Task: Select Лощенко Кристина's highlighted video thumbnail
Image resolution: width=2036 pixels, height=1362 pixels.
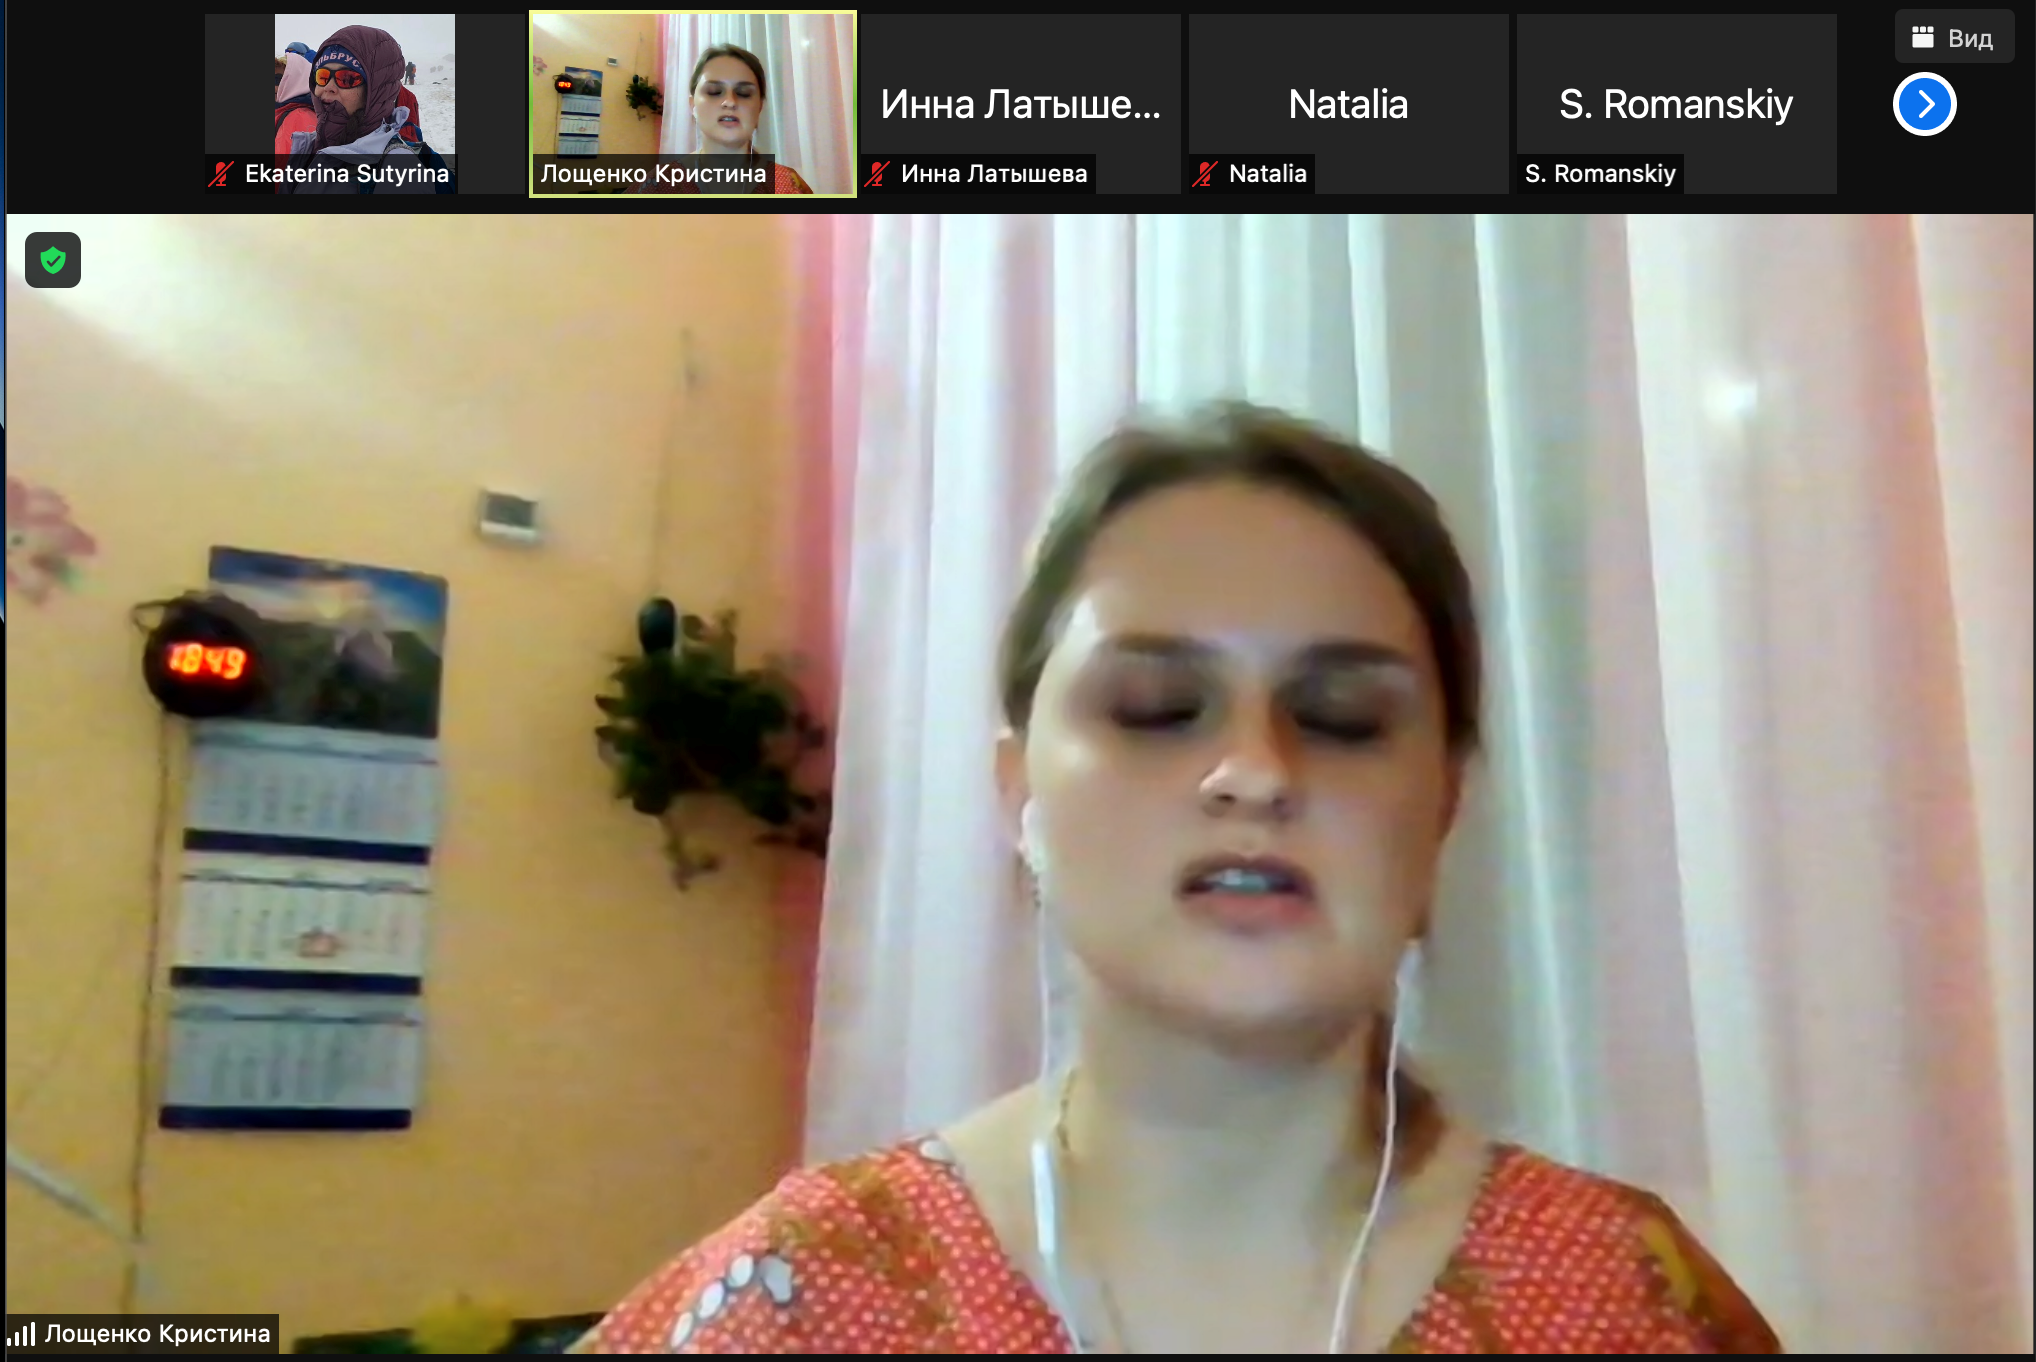Action: (x=693, y=103)
